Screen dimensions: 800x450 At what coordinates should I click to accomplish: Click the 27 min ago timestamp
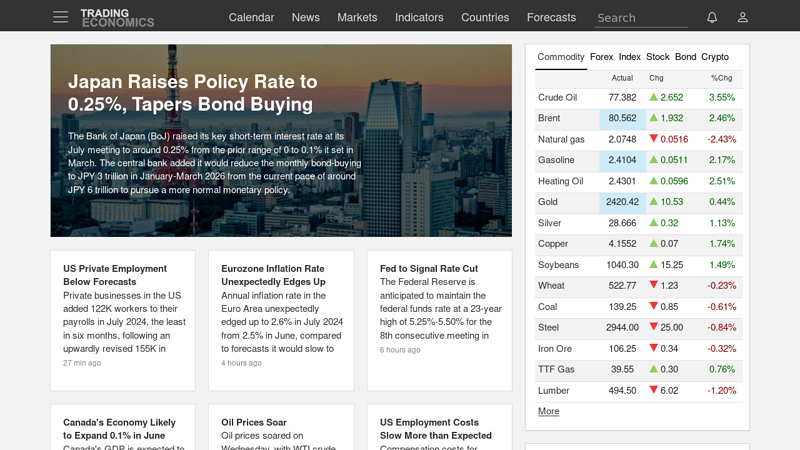(x=82, y=363)
